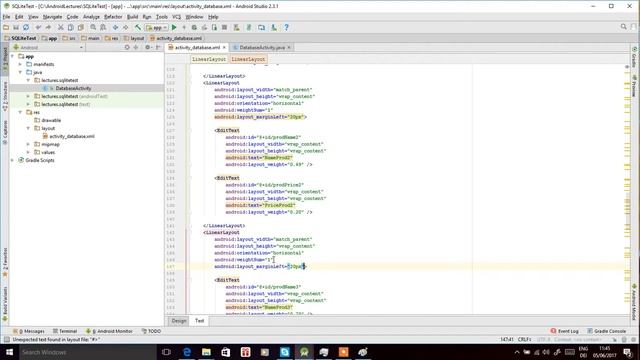The image size is (640, 360).
Task: Open the Refactor menu
Action: point(113,17)
